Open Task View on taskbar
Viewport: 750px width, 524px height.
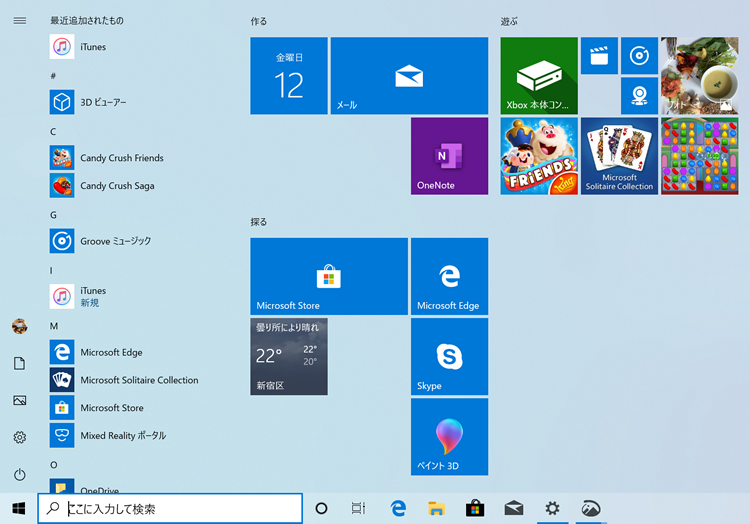358,509
